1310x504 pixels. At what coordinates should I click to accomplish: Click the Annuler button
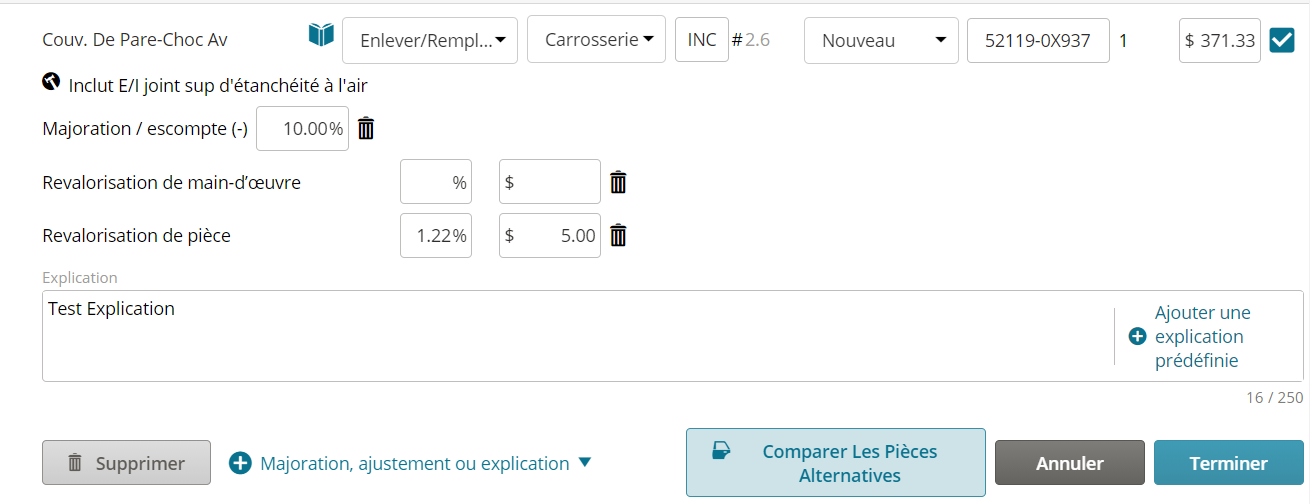(x=1070, y=463)
